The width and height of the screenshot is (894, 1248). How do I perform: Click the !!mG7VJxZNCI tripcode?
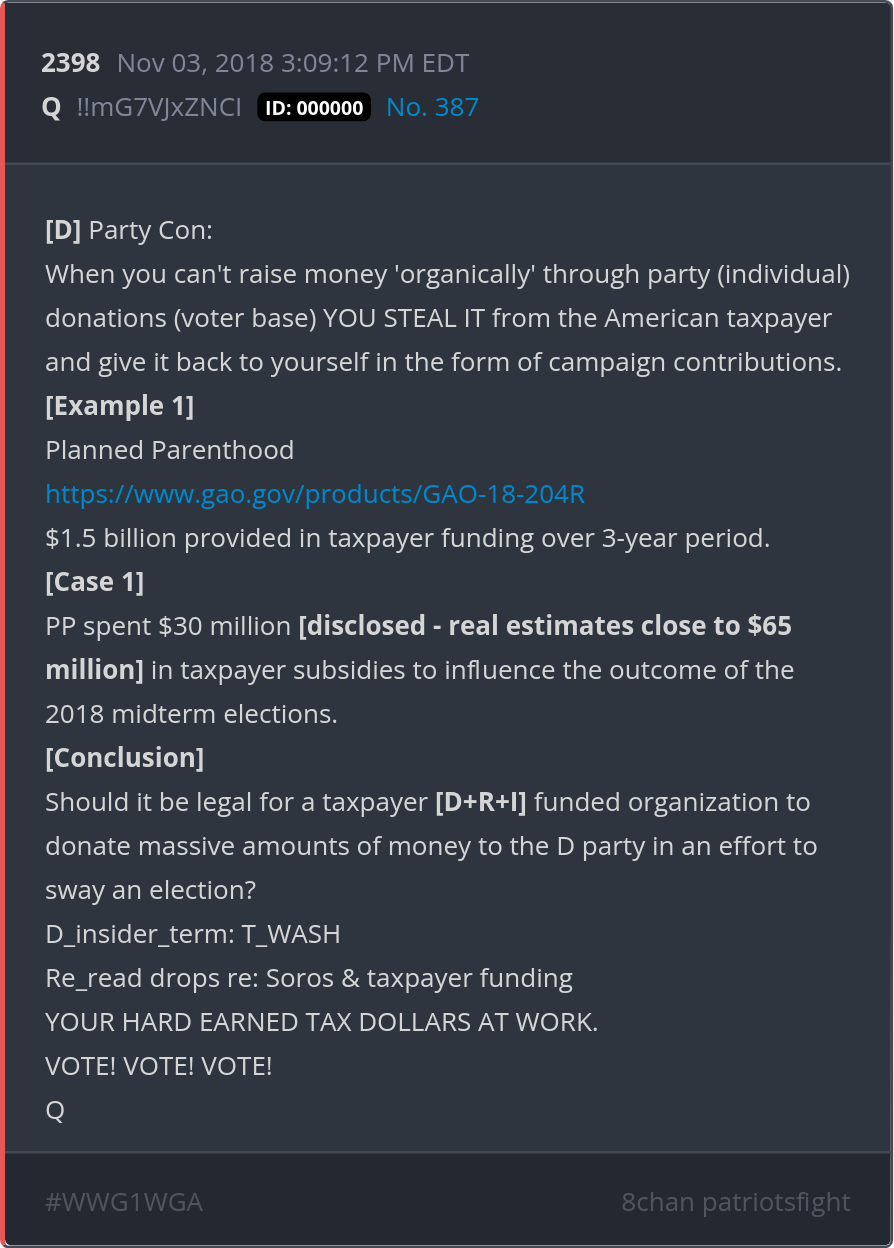pos(159,108)
